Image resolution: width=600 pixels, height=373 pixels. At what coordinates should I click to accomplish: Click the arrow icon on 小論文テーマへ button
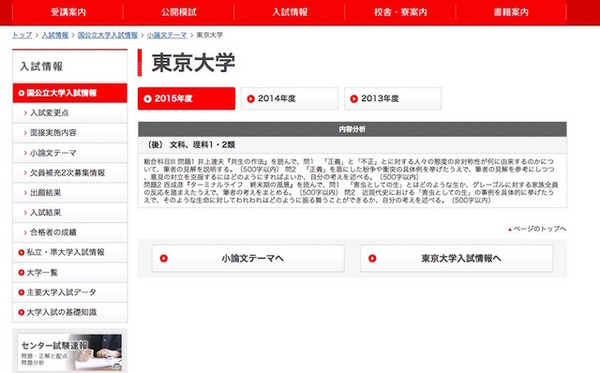(x=164, y=259)
